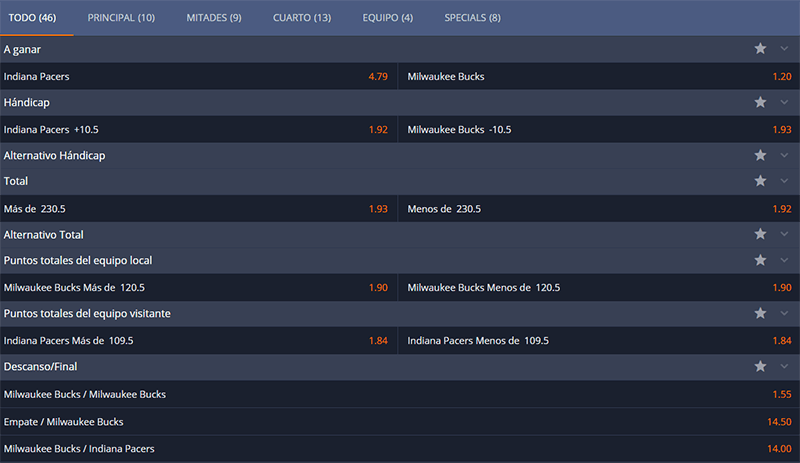Open the EQUIPO (4) tab
This screenshot has height=463, width=800.
388,18
